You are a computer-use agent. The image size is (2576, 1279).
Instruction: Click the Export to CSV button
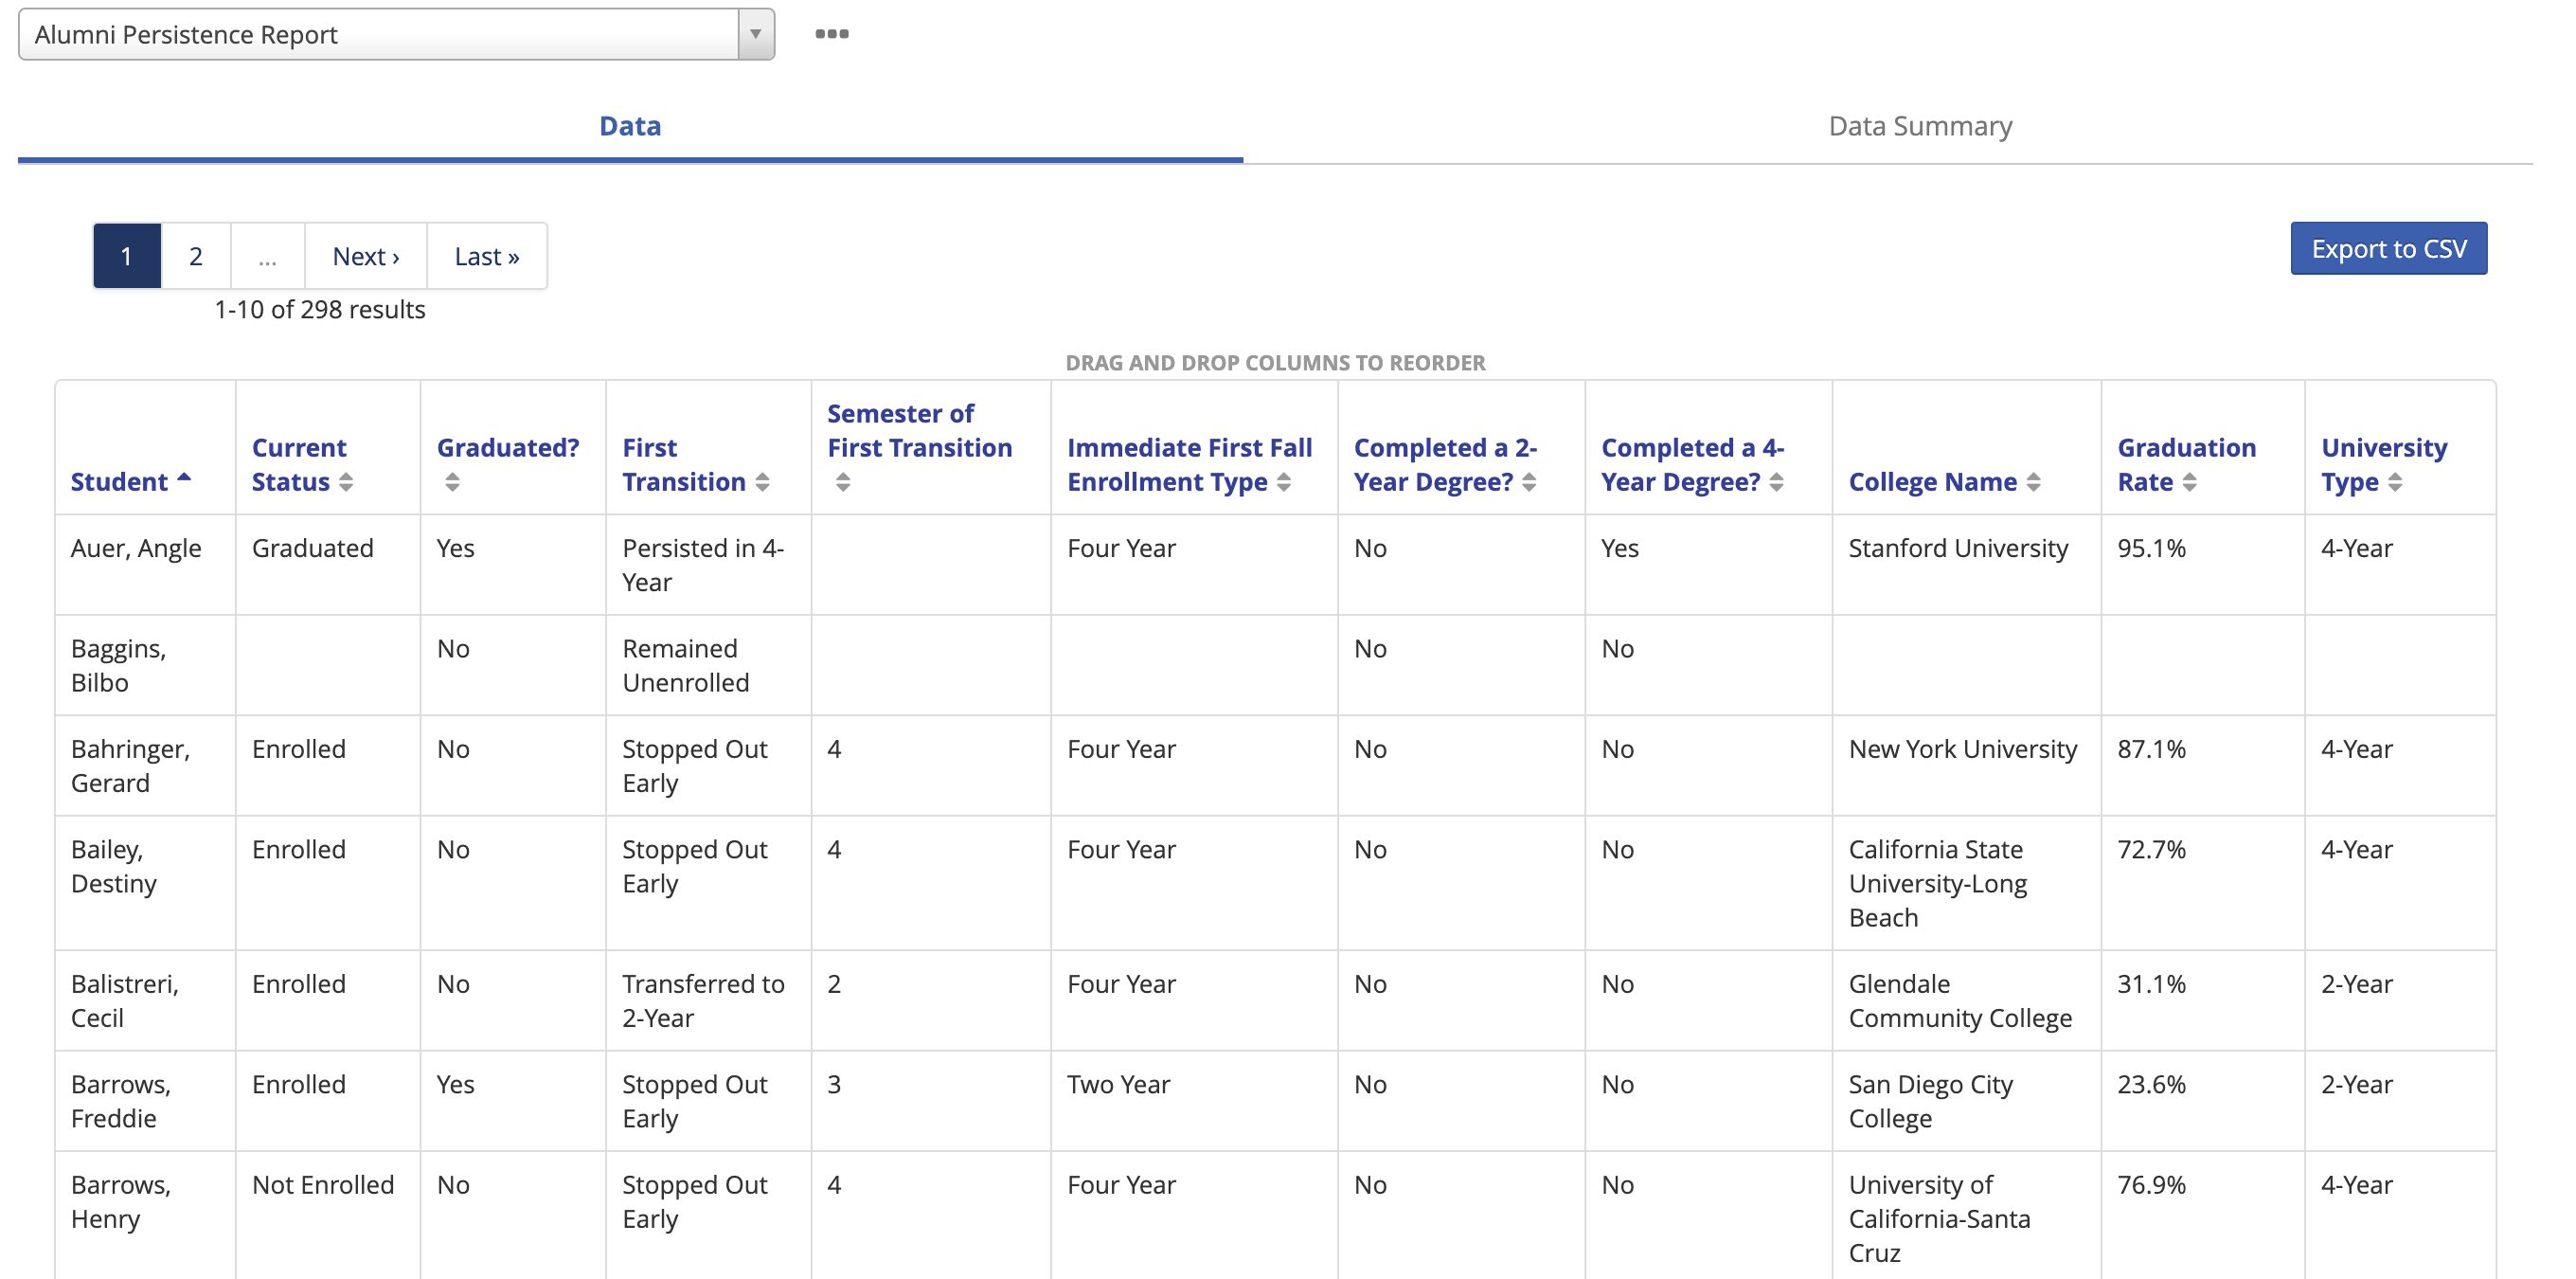coord(2388,248)
